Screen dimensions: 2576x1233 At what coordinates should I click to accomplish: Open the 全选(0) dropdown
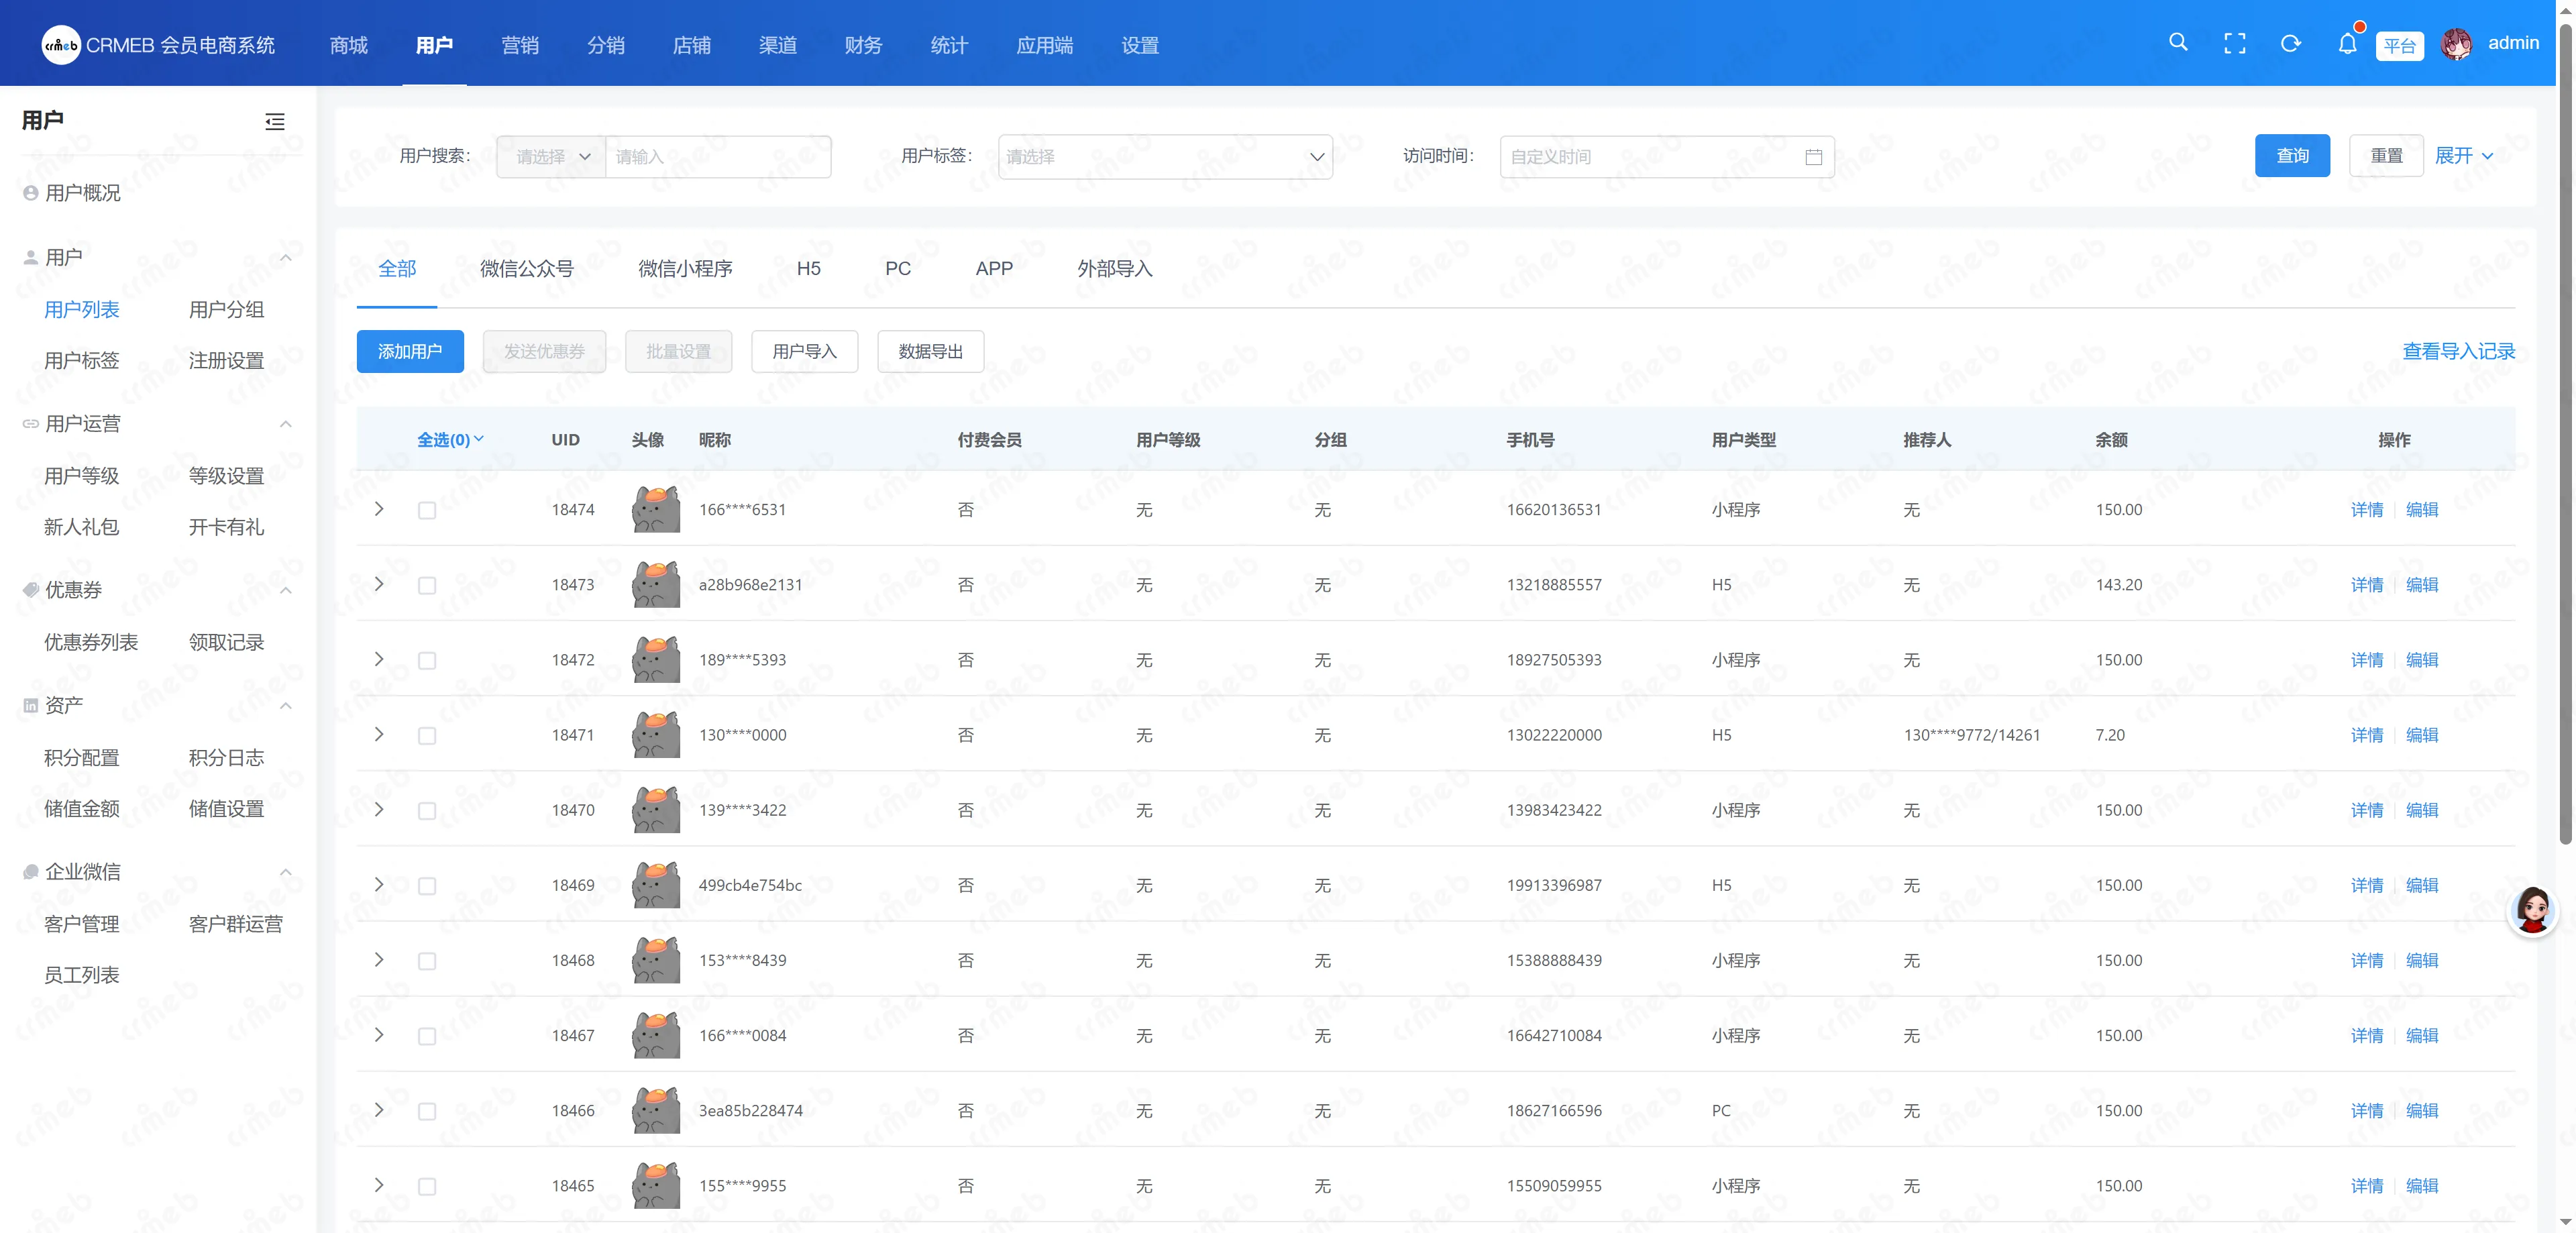450,440
